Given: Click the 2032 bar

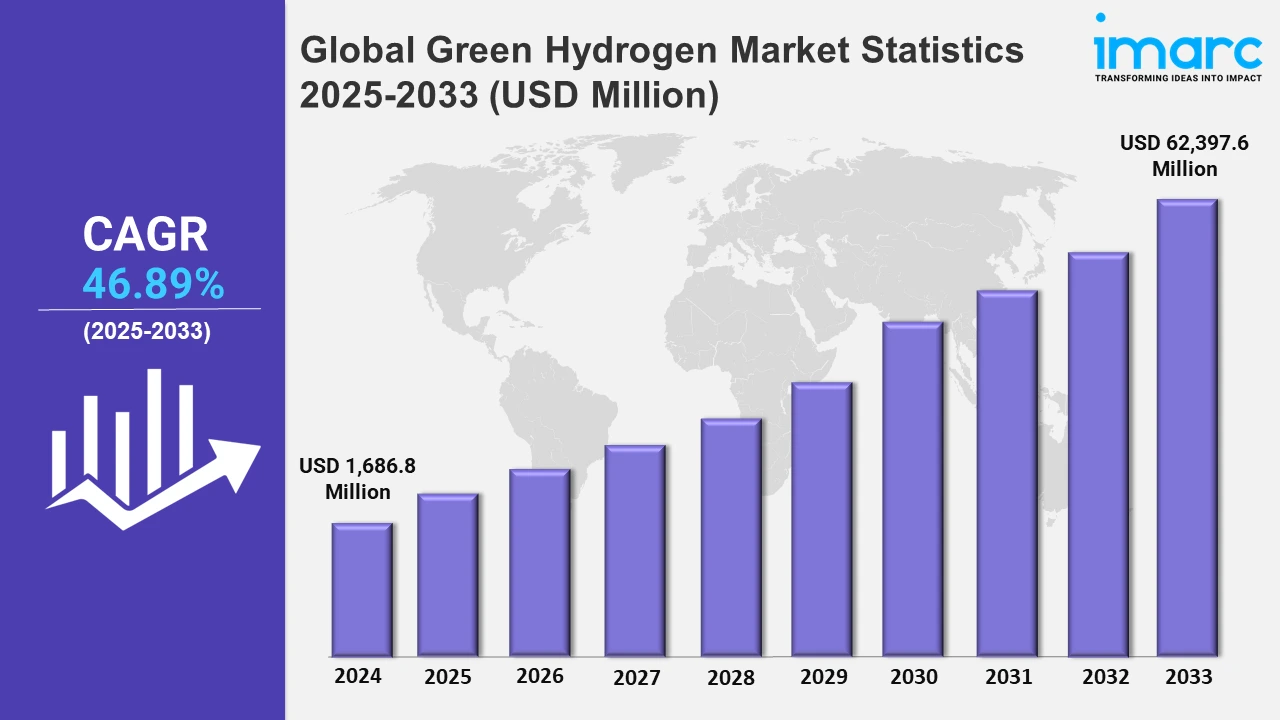Looking at the screenshot, I should click(x=1097, y=454).
